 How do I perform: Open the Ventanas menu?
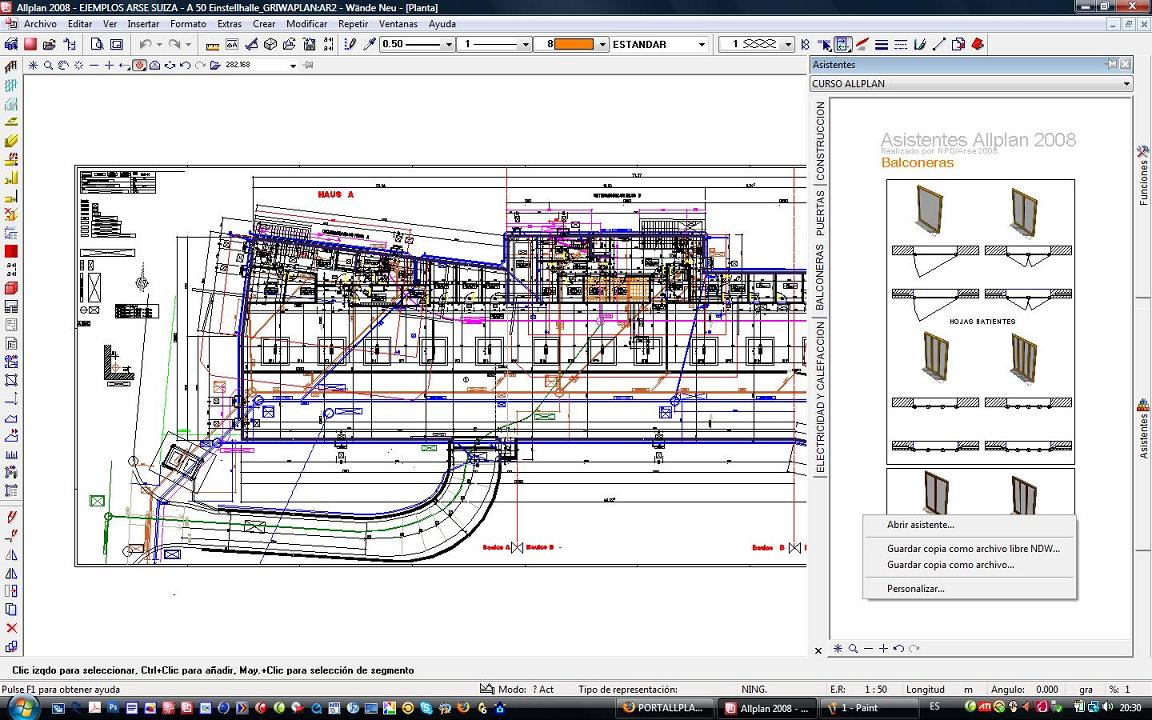coord(397,24)
